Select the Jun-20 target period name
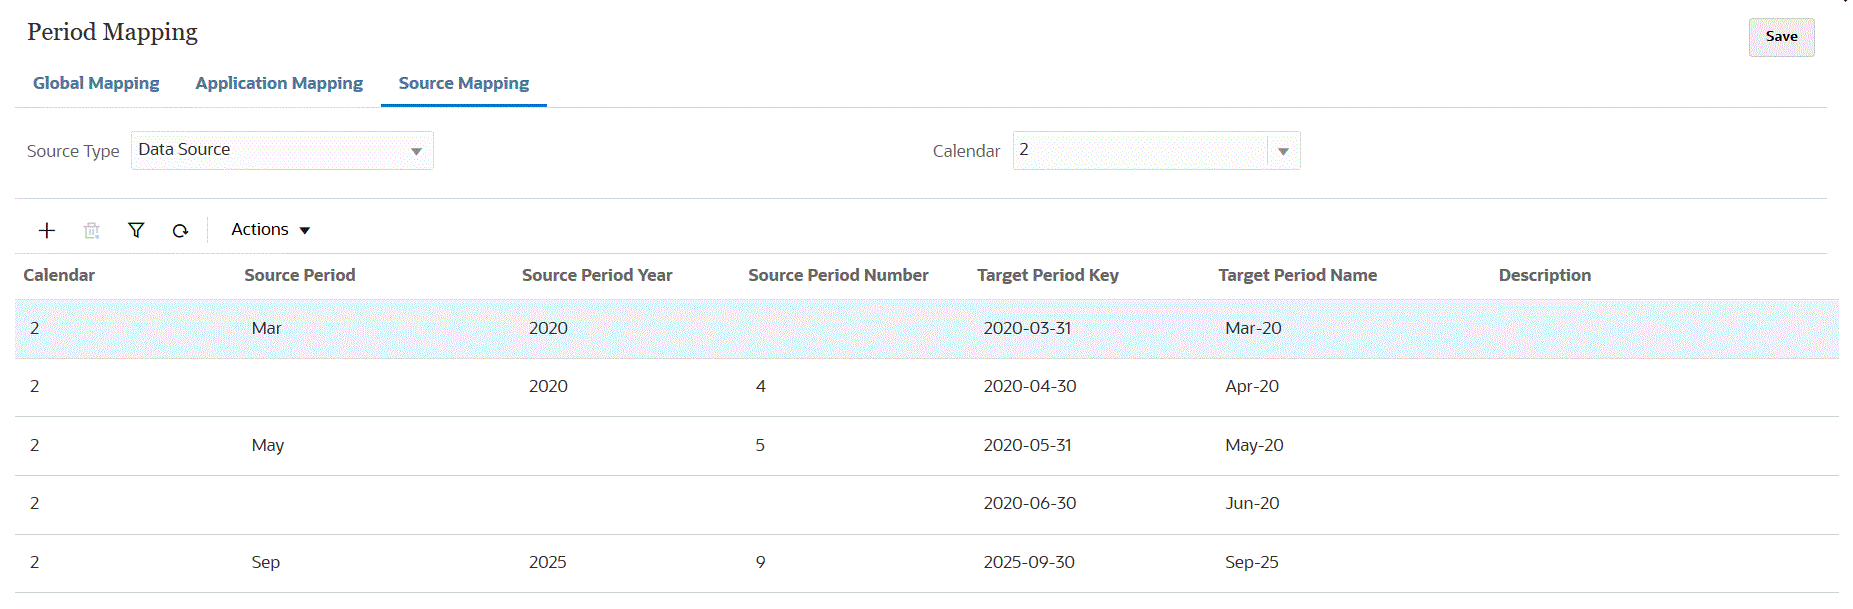1853x609 pixels. tap(1252, 503)
